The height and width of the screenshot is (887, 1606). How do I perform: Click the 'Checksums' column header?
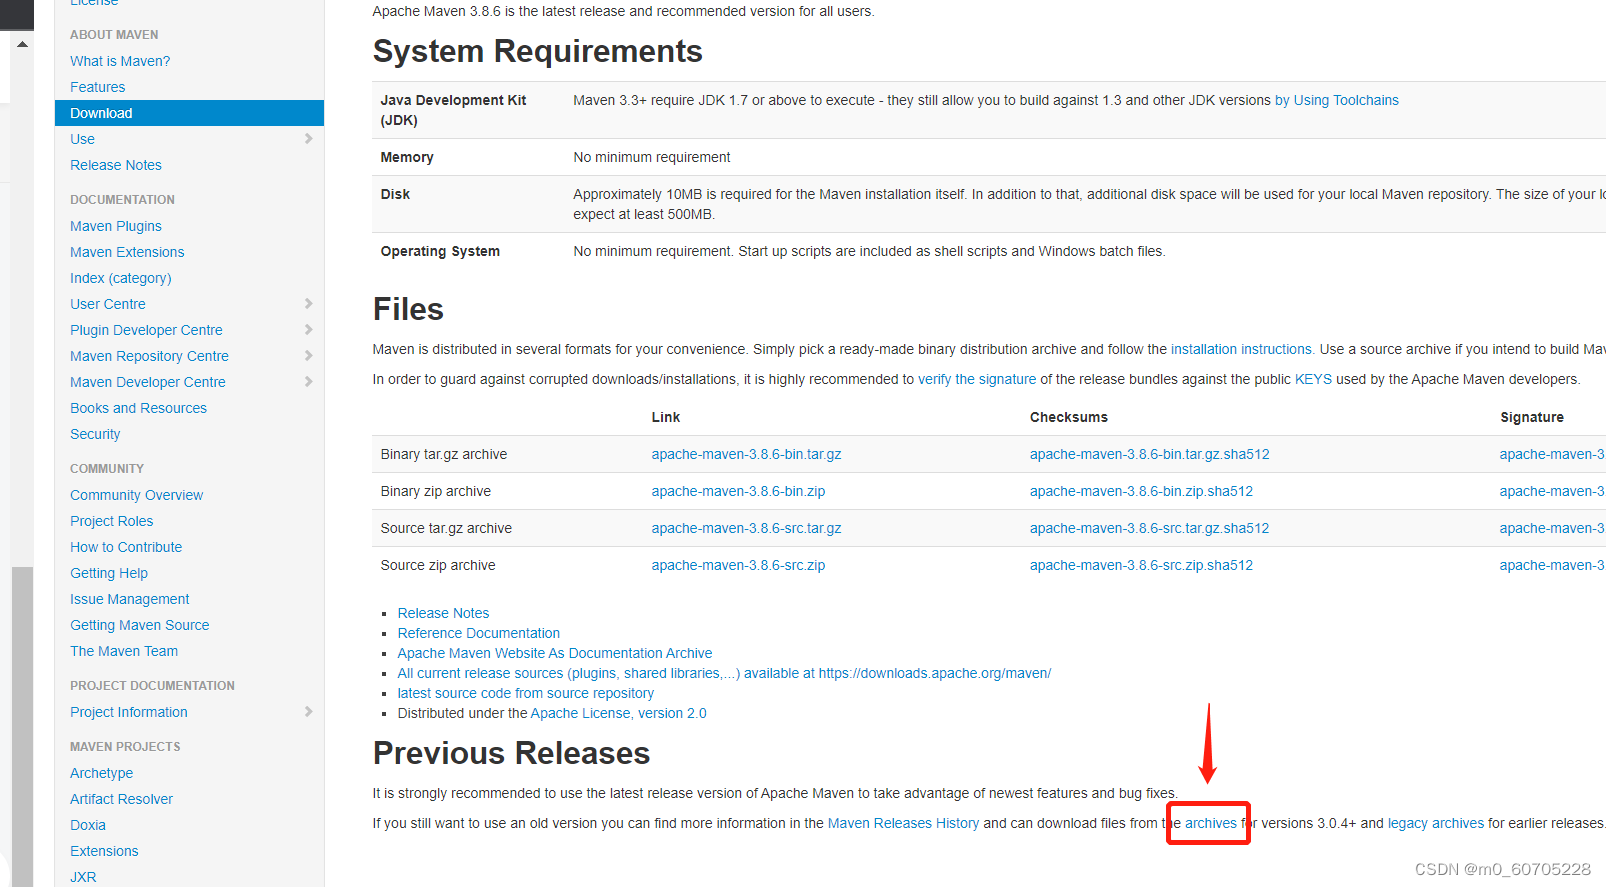(x=1069, y=417)
